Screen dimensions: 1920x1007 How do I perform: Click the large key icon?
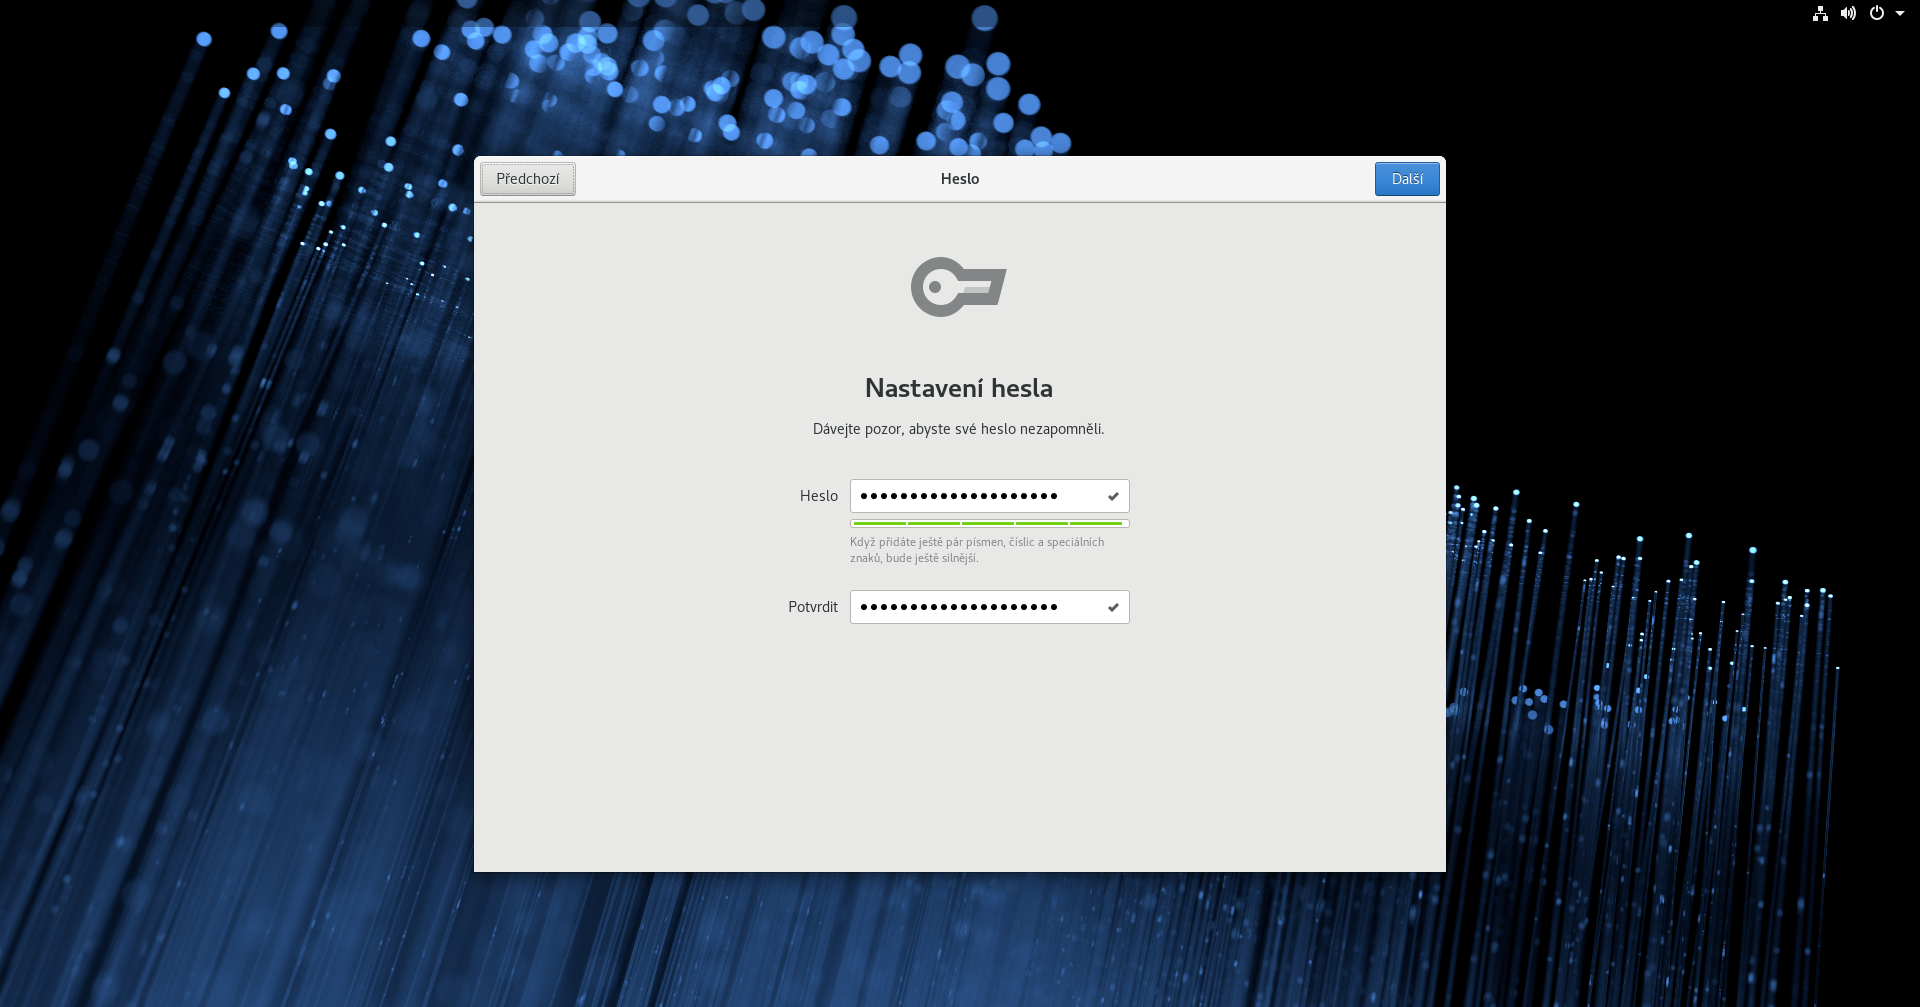958,287
